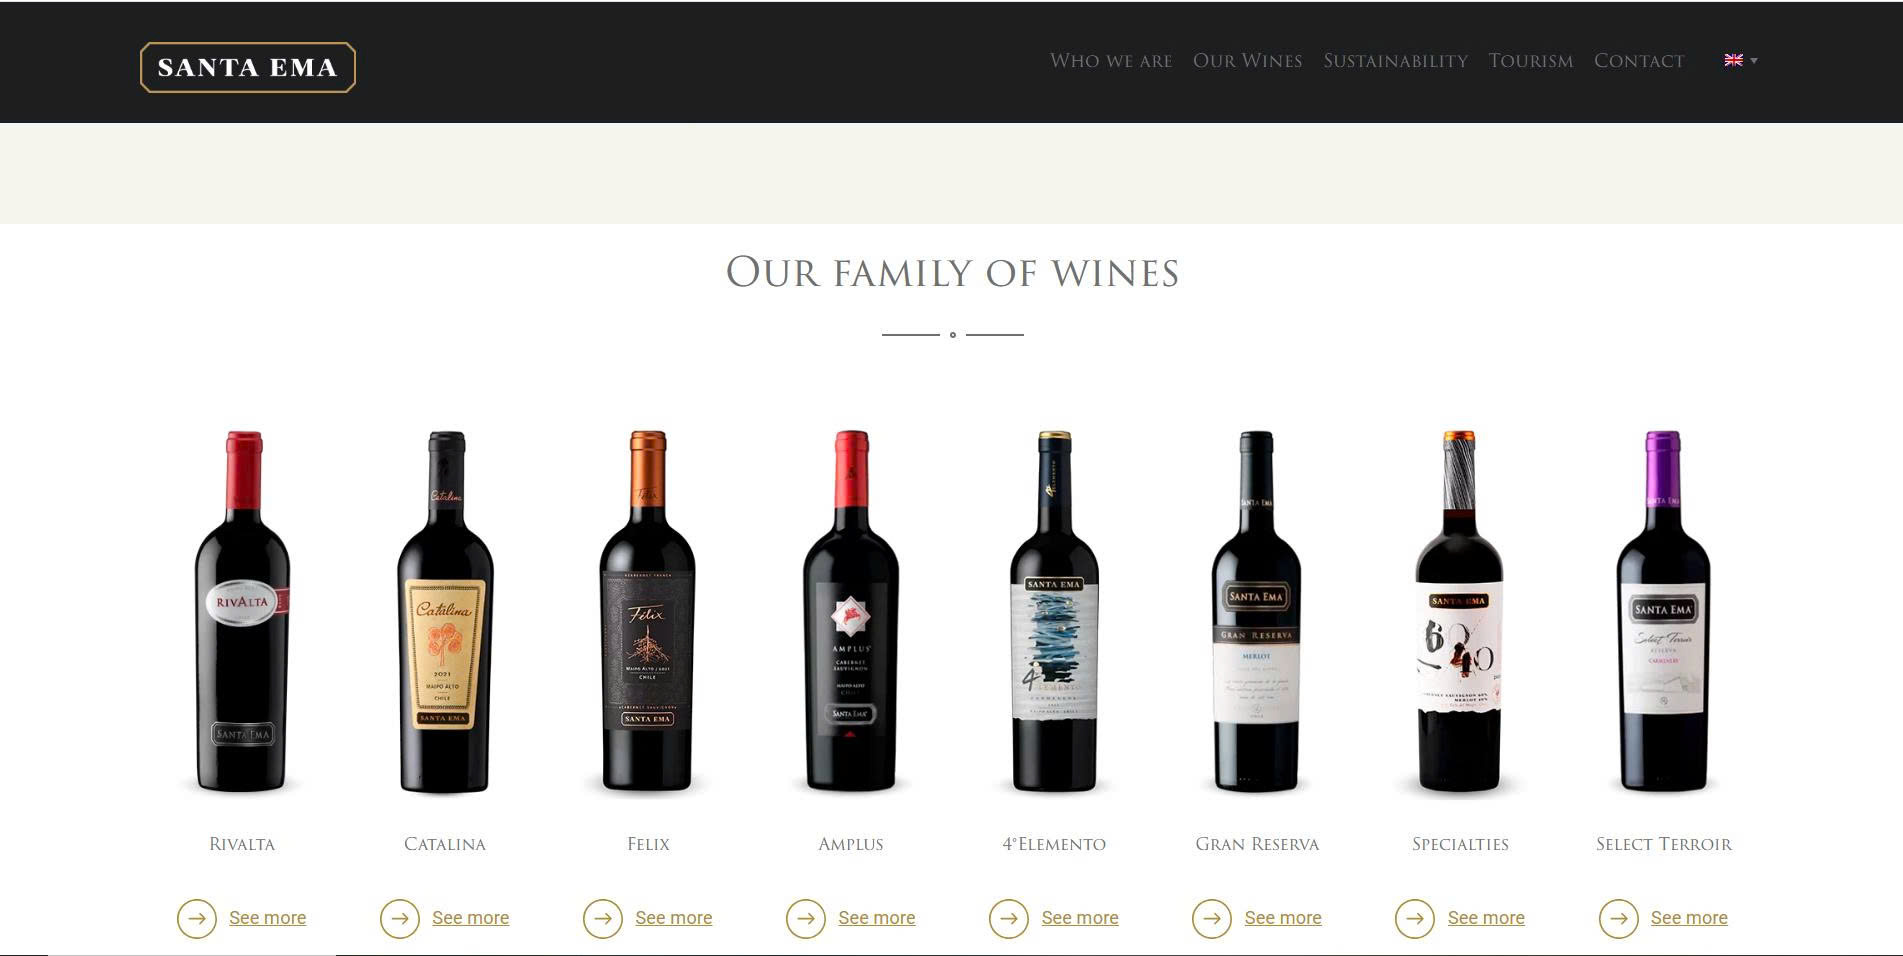Click the arrow circle icon under 4°Elemento
Image resolution: width=1903 pixels, height=956 pixels.
point(1009,918)
